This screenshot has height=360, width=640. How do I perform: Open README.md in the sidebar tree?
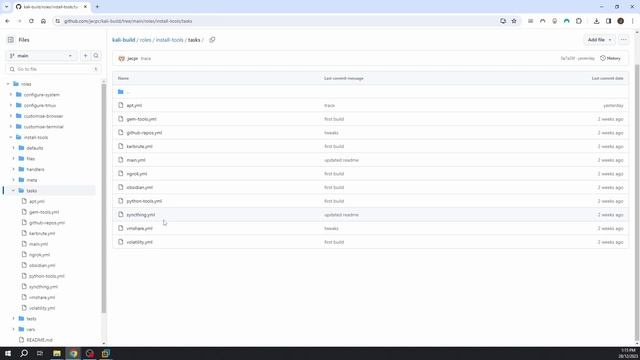[39, 340]
